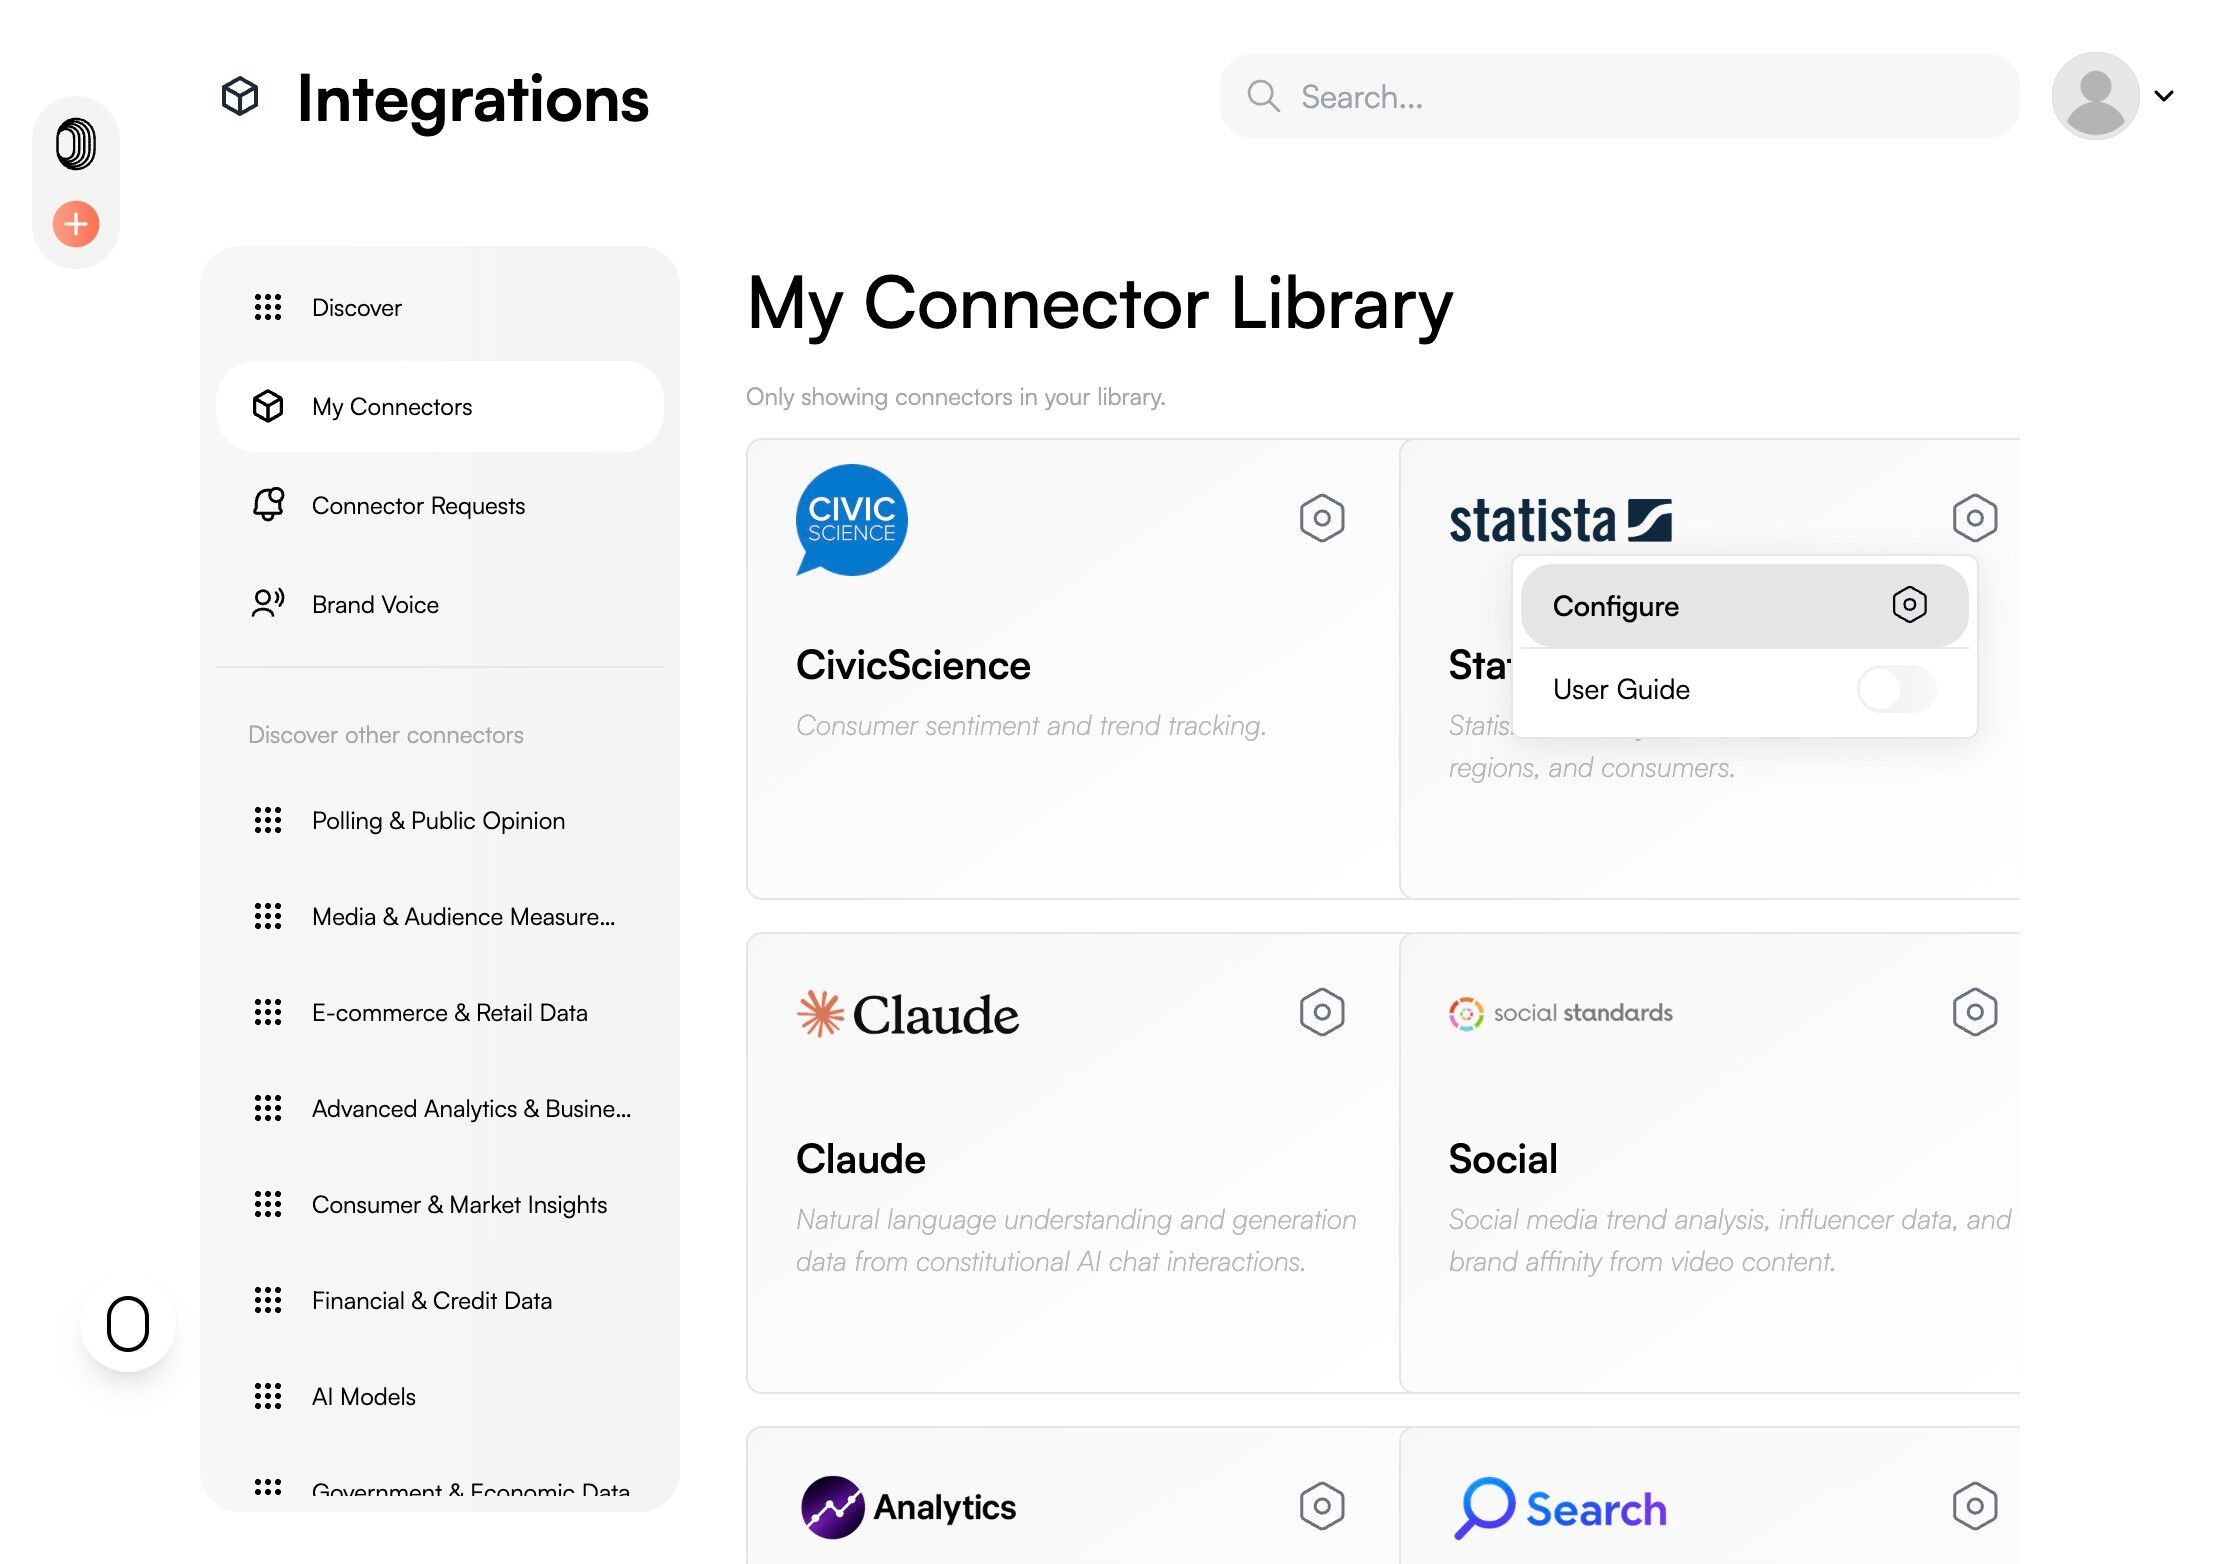Click the user profile avatar
This screenshot has width=2220, height=1564.
coord(2095,96)
